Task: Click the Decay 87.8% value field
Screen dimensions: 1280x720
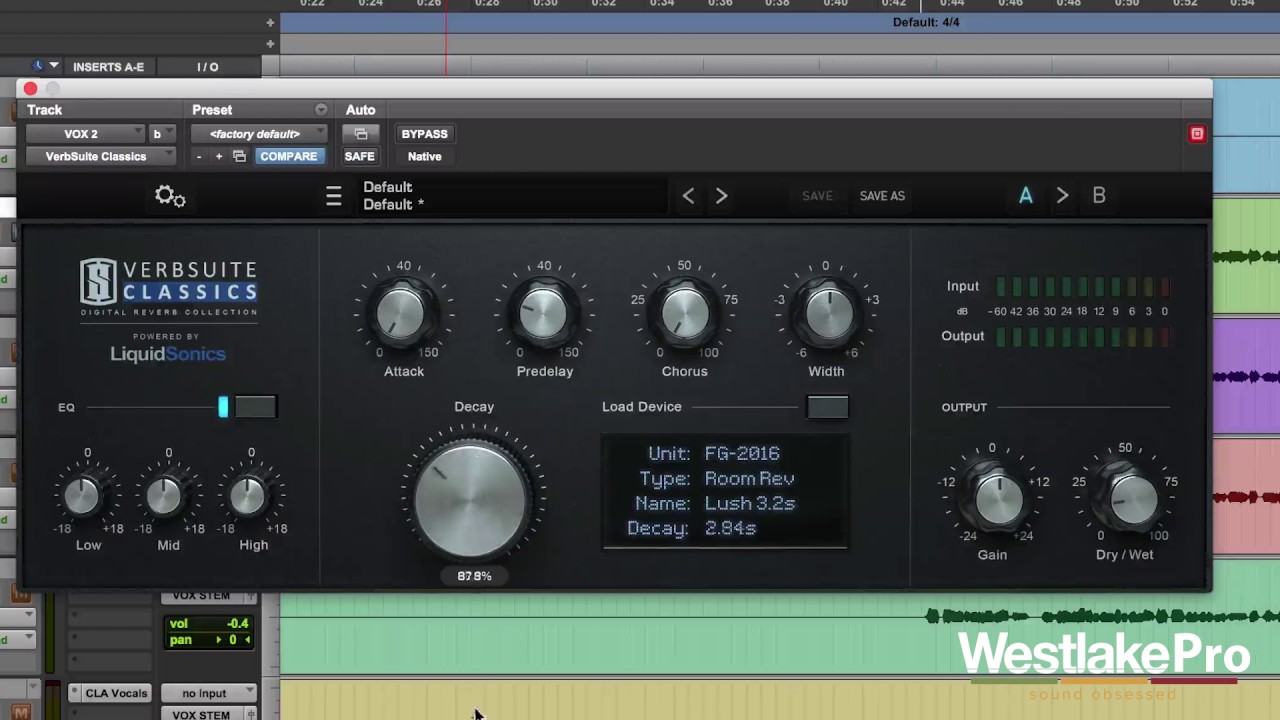Action: 474,576
